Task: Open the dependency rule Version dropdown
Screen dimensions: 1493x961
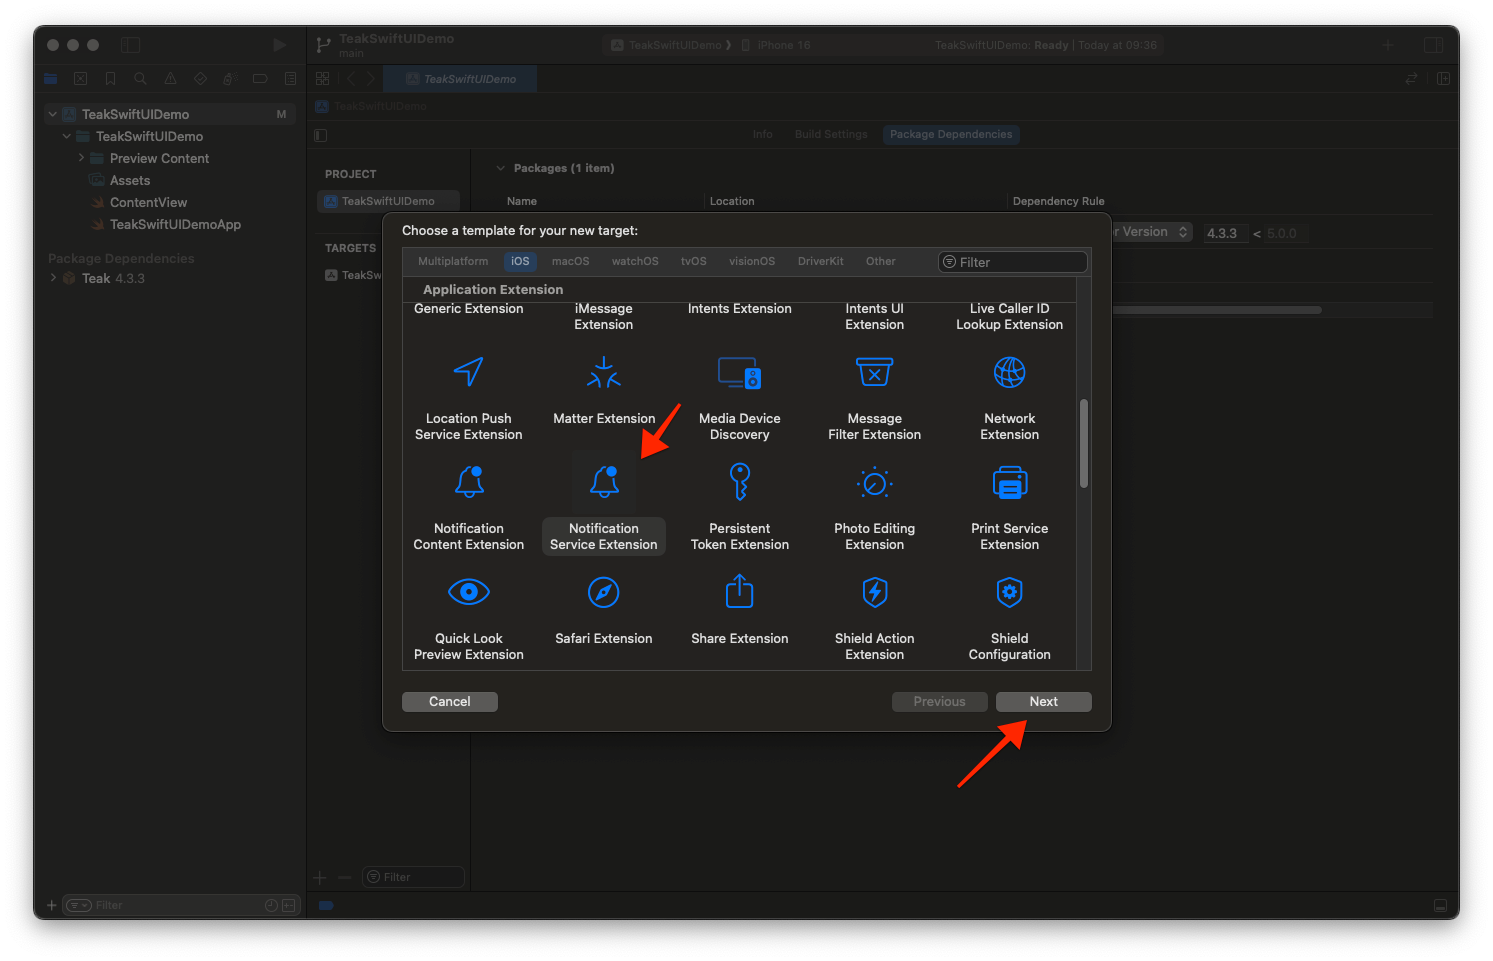Action: [1152, 232]
